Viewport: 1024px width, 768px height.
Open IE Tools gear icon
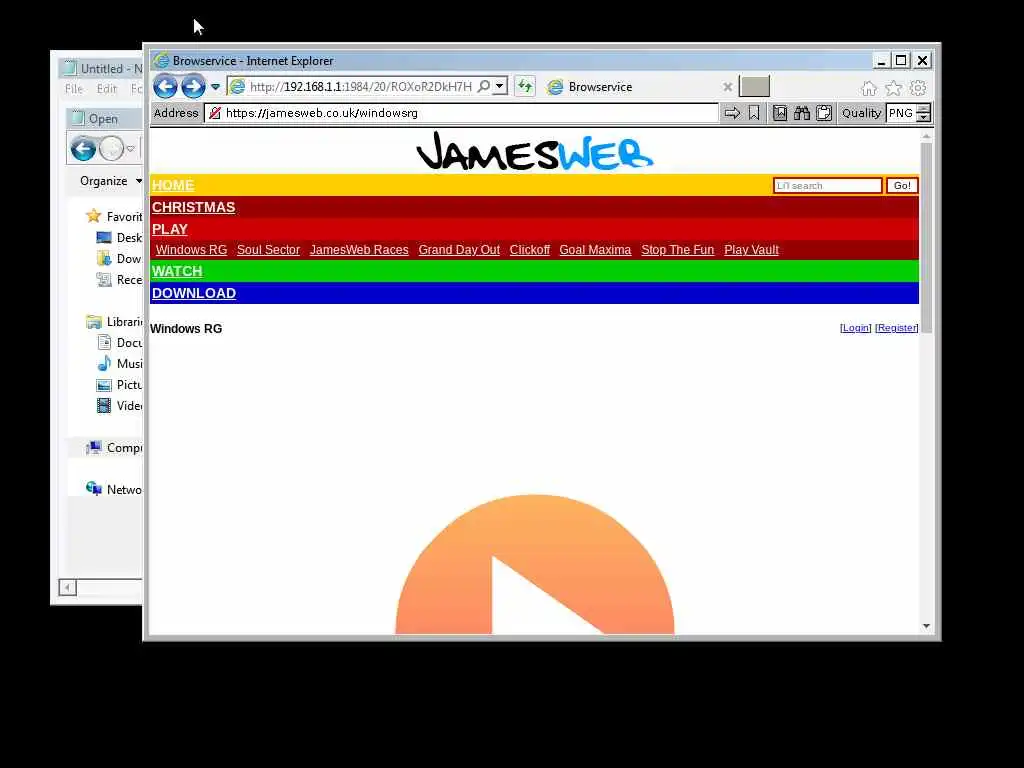click(x=918, y=88)
